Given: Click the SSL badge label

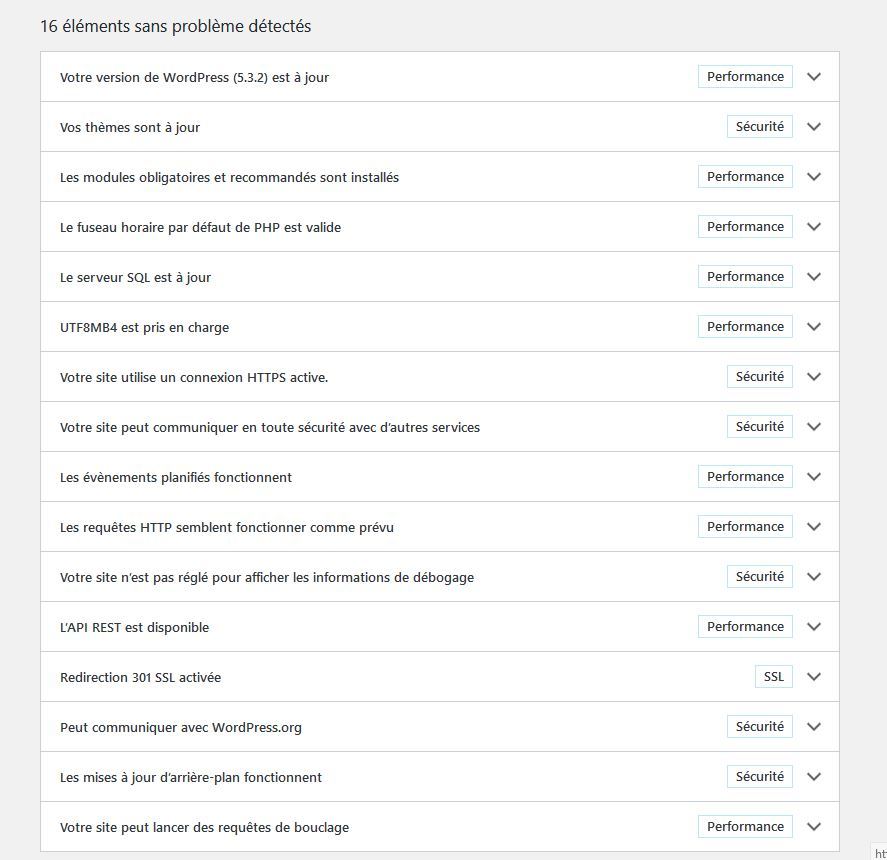Looking at the screenshot, I should coord(773,677).
